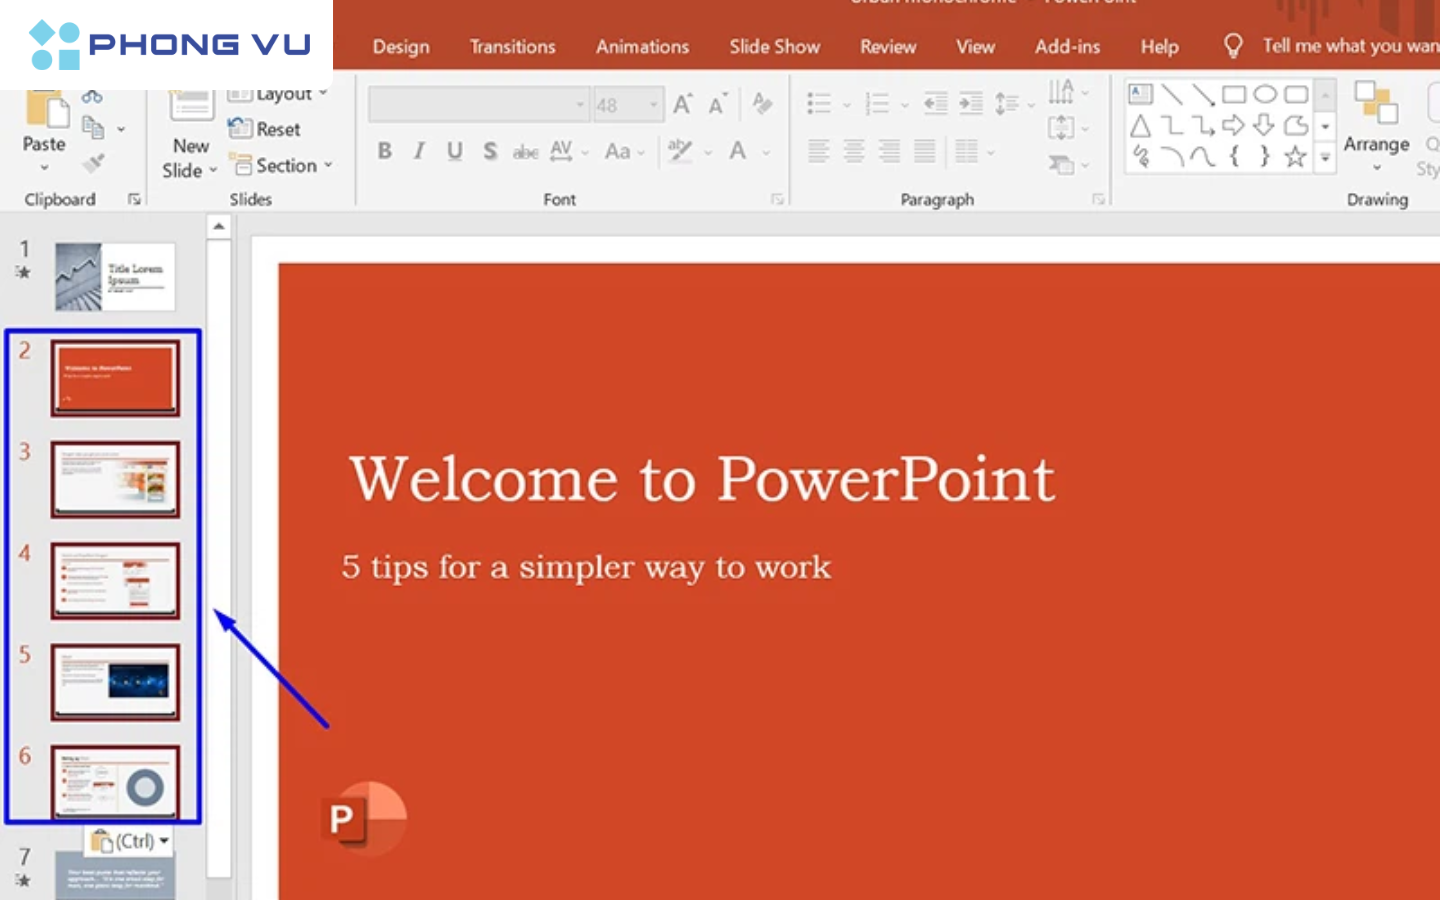Click the slide panel scroll up arrow
The height and width of the screenshot is (900, 1440).
point(219,227)
